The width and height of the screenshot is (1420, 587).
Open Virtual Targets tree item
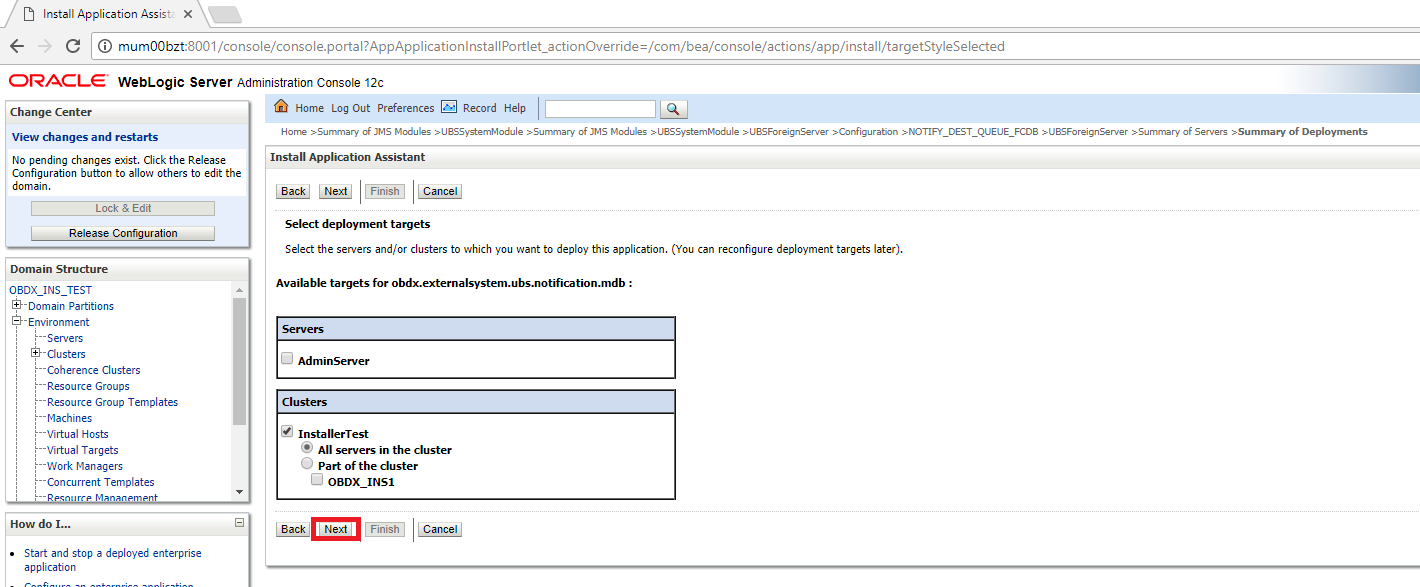click(83, 450)
